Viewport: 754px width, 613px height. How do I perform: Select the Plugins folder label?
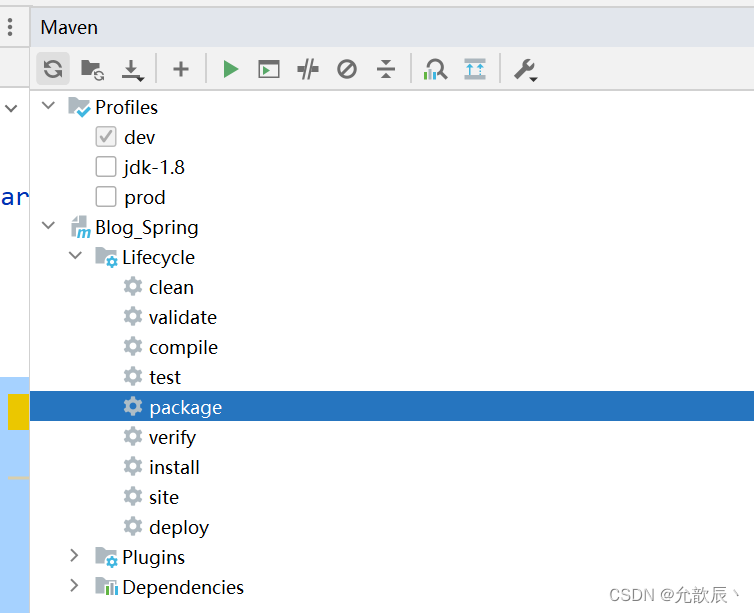click(x=153, y=558)
